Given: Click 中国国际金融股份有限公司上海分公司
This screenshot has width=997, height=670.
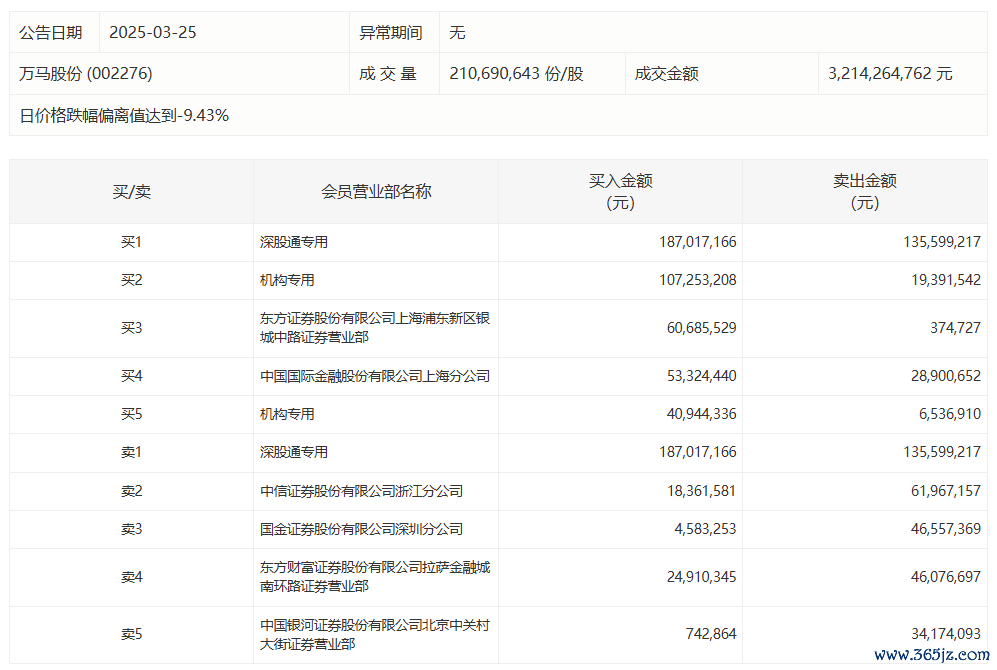Looking at the screenshot, I should tap(375, 376).
